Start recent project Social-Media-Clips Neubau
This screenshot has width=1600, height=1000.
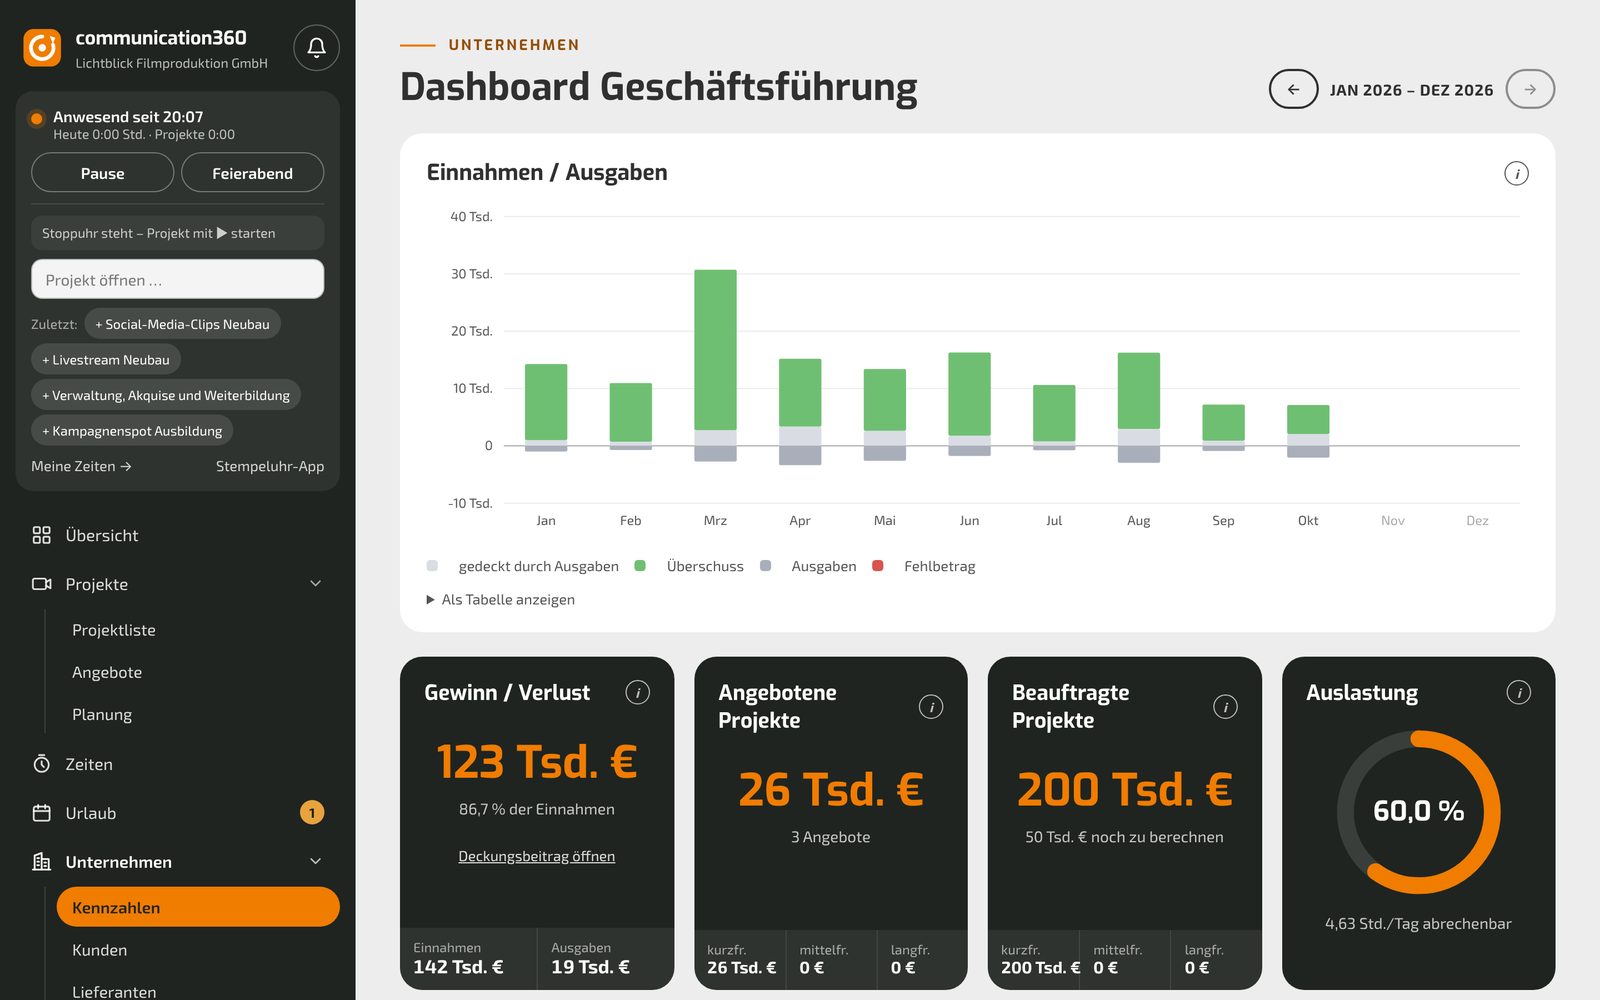tap(183, 324)
